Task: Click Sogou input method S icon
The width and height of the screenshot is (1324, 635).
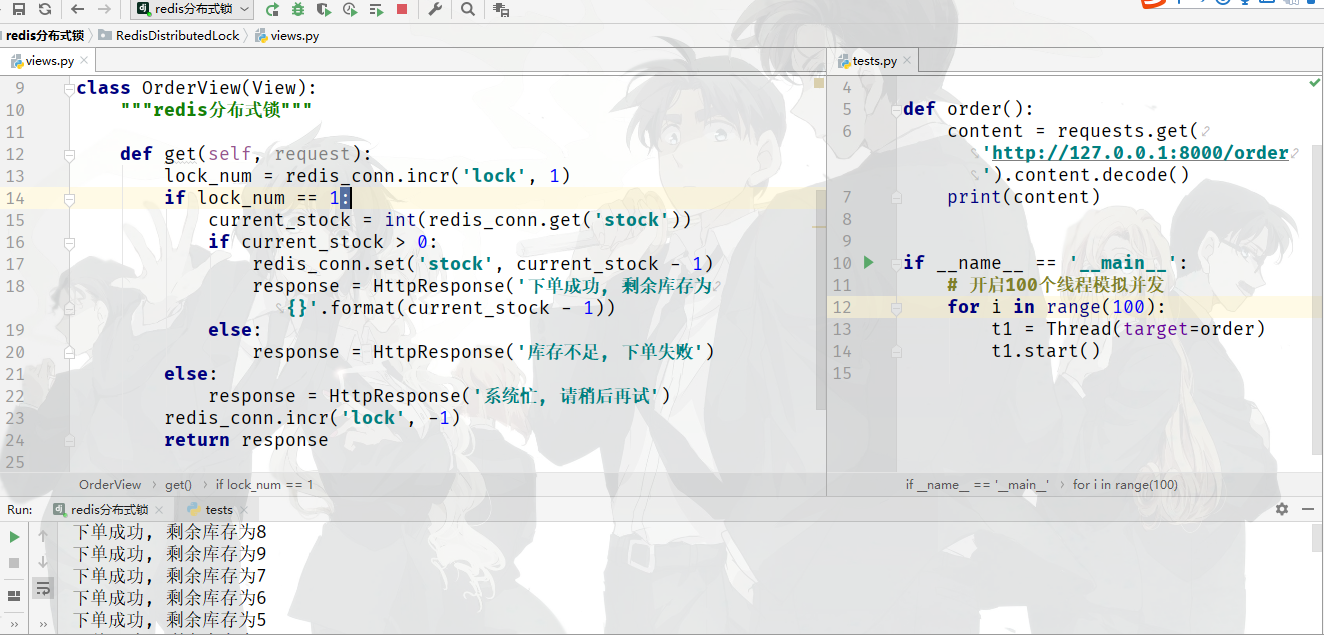Action: pos(1153,3)
